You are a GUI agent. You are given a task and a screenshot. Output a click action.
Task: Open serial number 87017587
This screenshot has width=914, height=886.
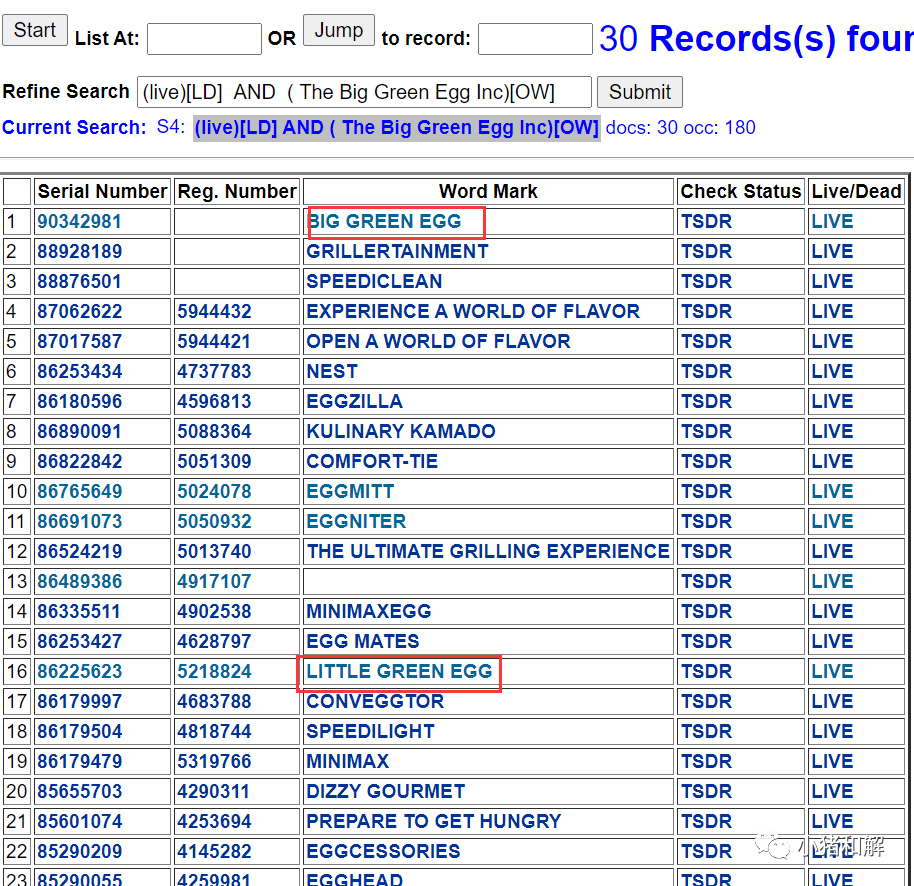[x=79, y=342]
